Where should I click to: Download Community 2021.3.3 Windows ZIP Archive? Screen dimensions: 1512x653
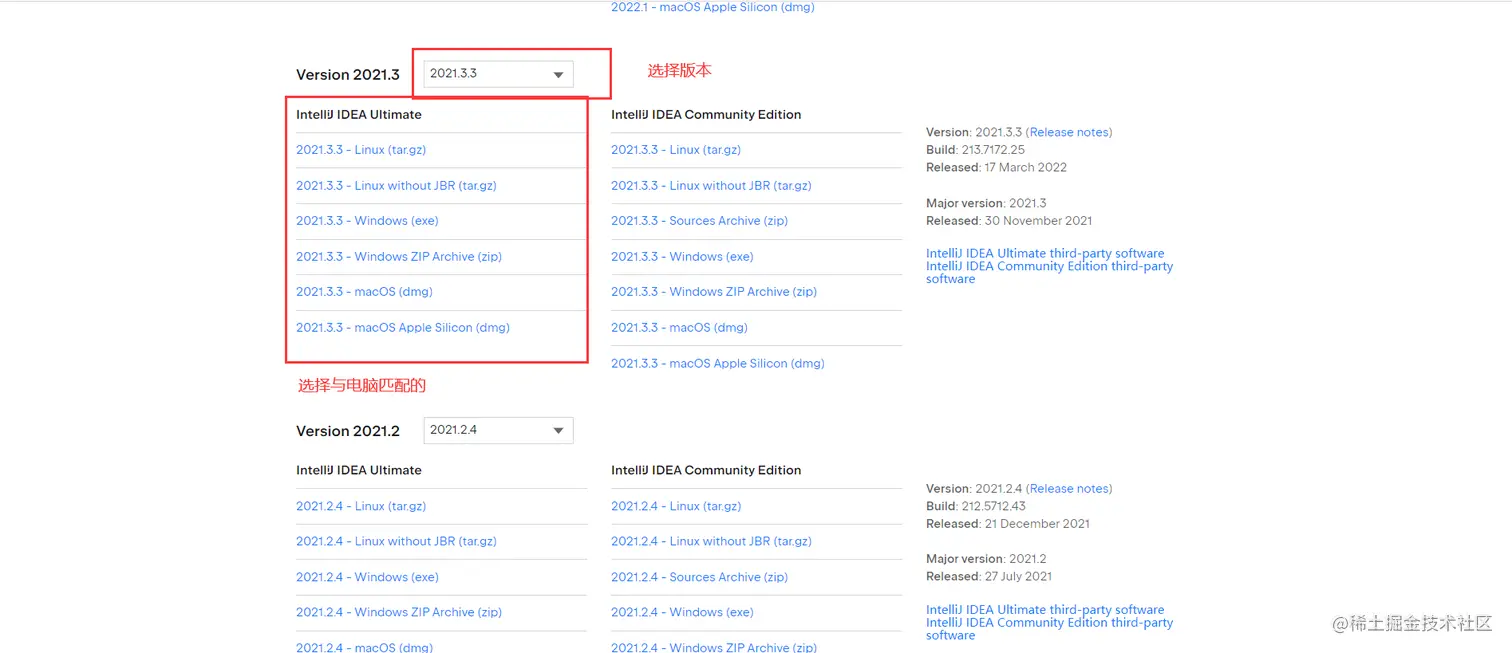tap(714, 292)
